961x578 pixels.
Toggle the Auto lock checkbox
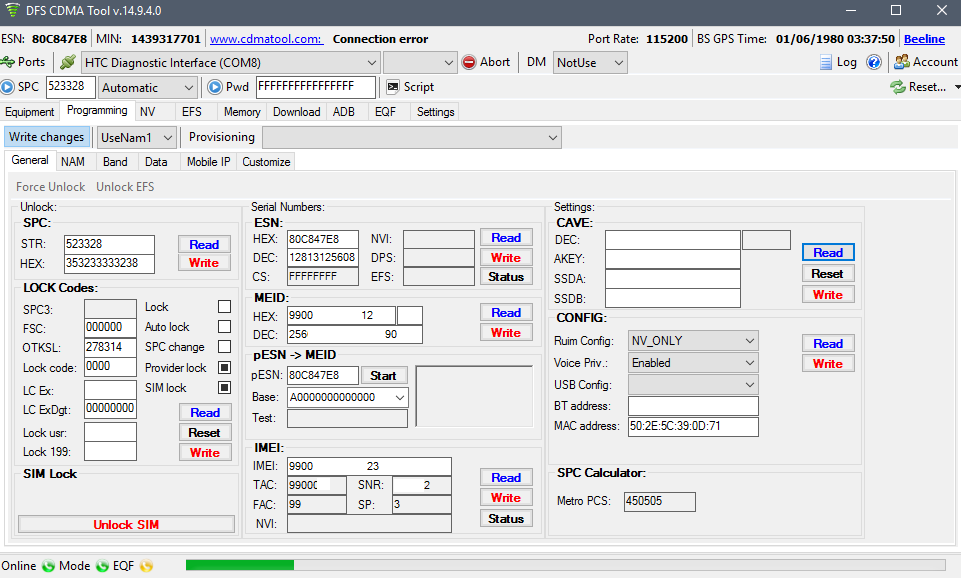coord(225,327)
